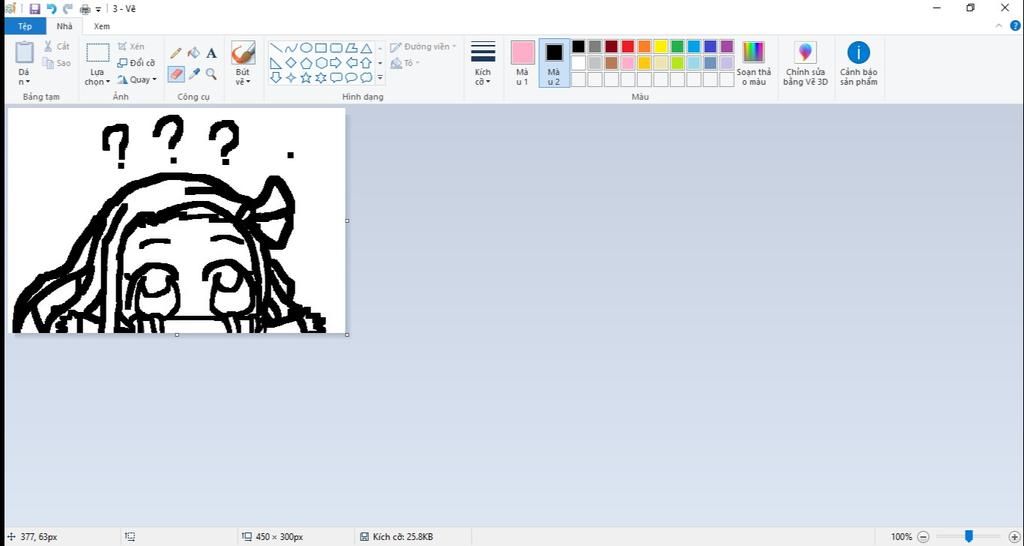Pick the red color swatch
This screenshot has width=1024, height=546.
(628, 46)
